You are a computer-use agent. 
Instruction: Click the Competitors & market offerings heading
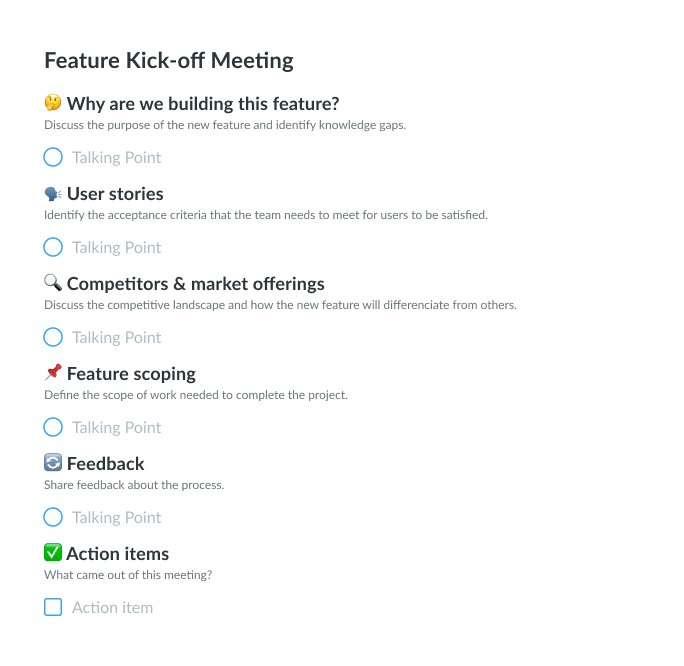click(195, 284)
